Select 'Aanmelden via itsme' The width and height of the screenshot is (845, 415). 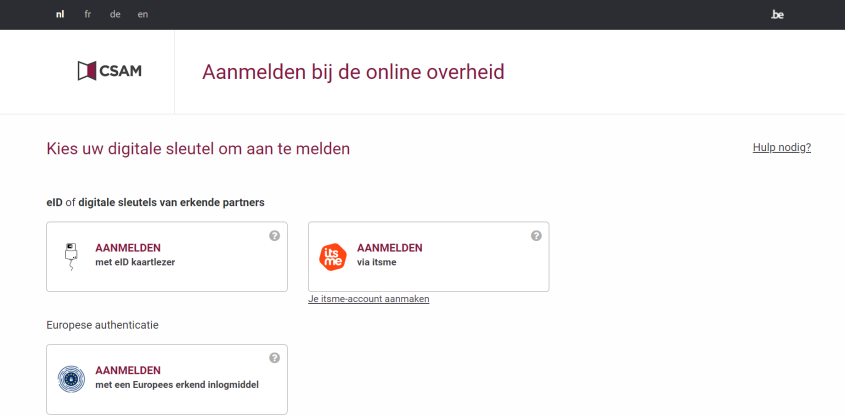click(x=429, y=256)
